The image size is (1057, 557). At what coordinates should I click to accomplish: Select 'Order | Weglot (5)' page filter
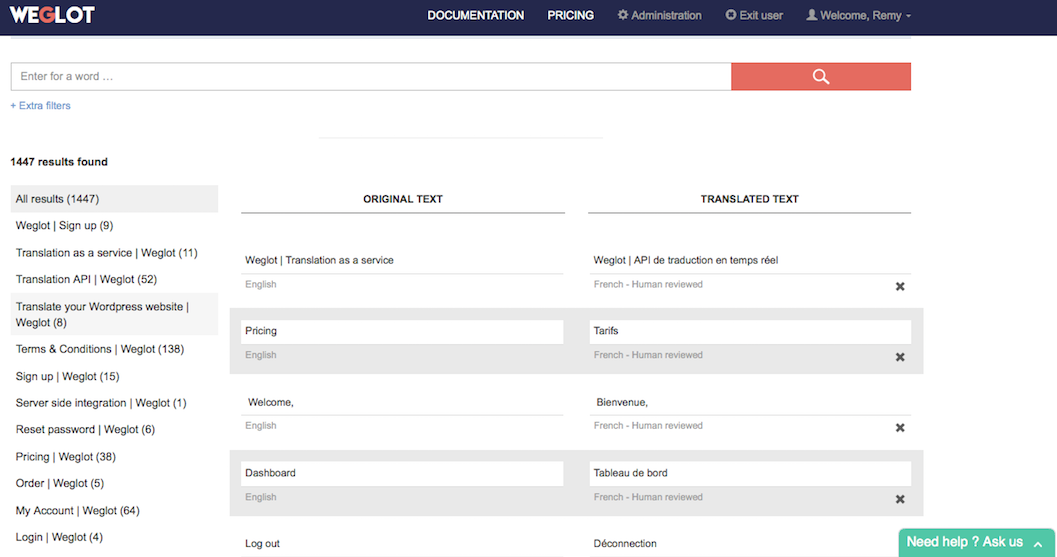[60, 483]
